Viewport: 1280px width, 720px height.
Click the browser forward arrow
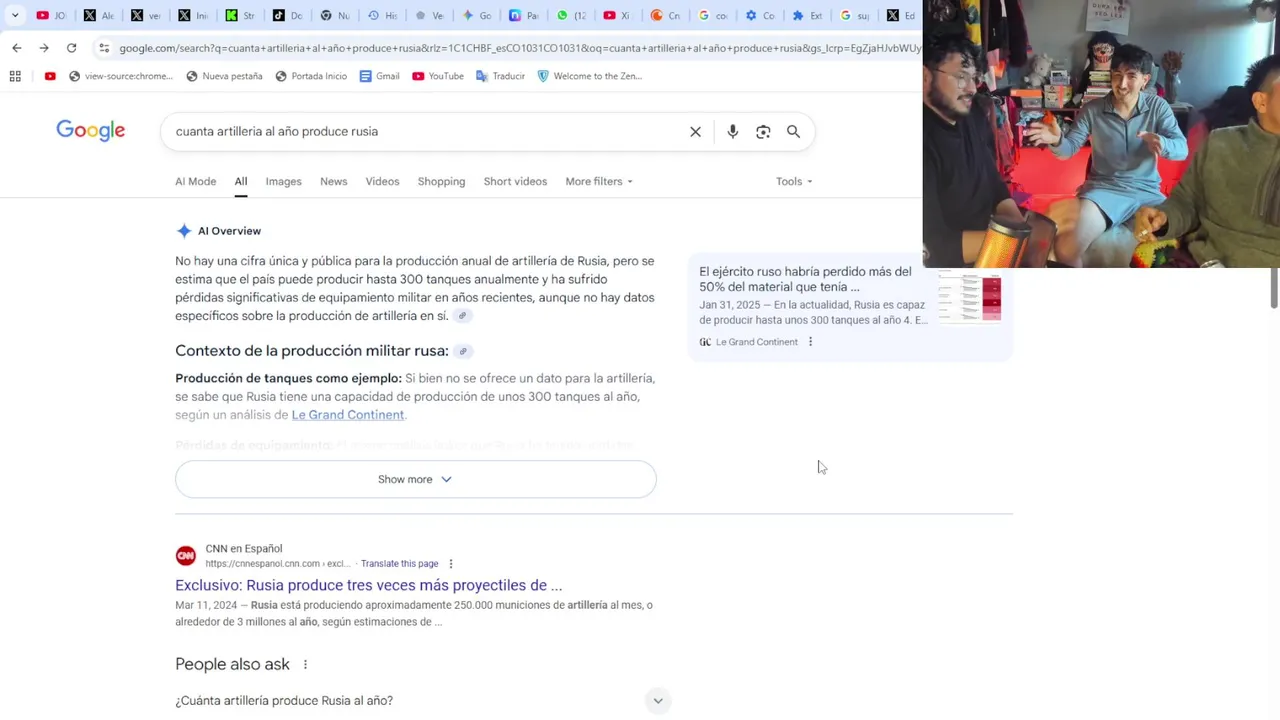[x=44, y=48]
